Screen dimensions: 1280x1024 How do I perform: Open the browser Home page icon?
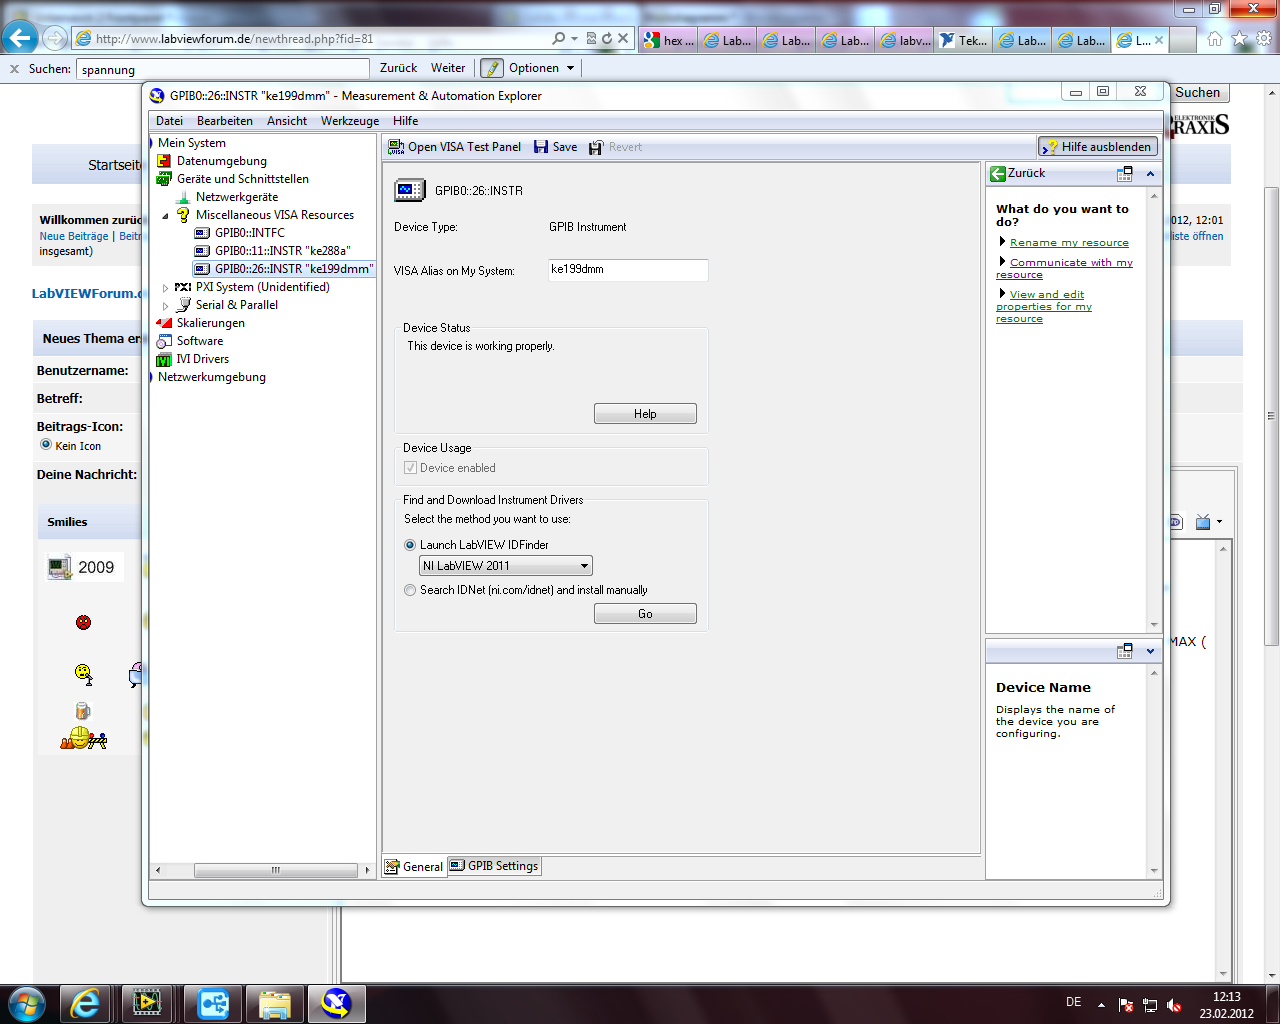pyautogui.click(x=1215, y=39)
